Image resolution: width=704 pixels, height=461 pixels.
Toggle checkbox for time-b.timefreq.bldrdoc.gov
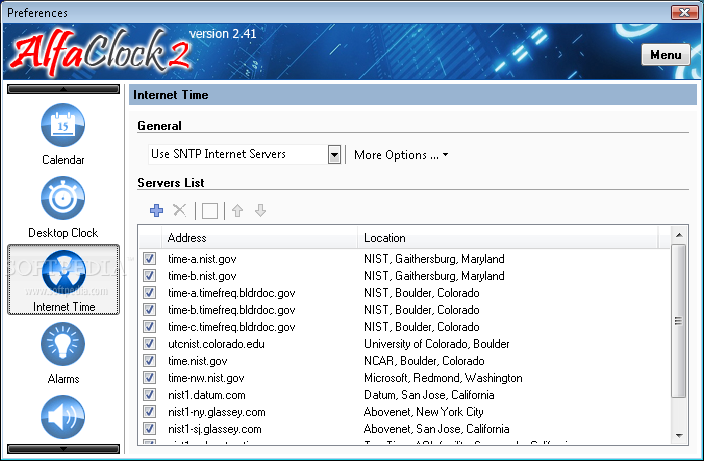150,310
